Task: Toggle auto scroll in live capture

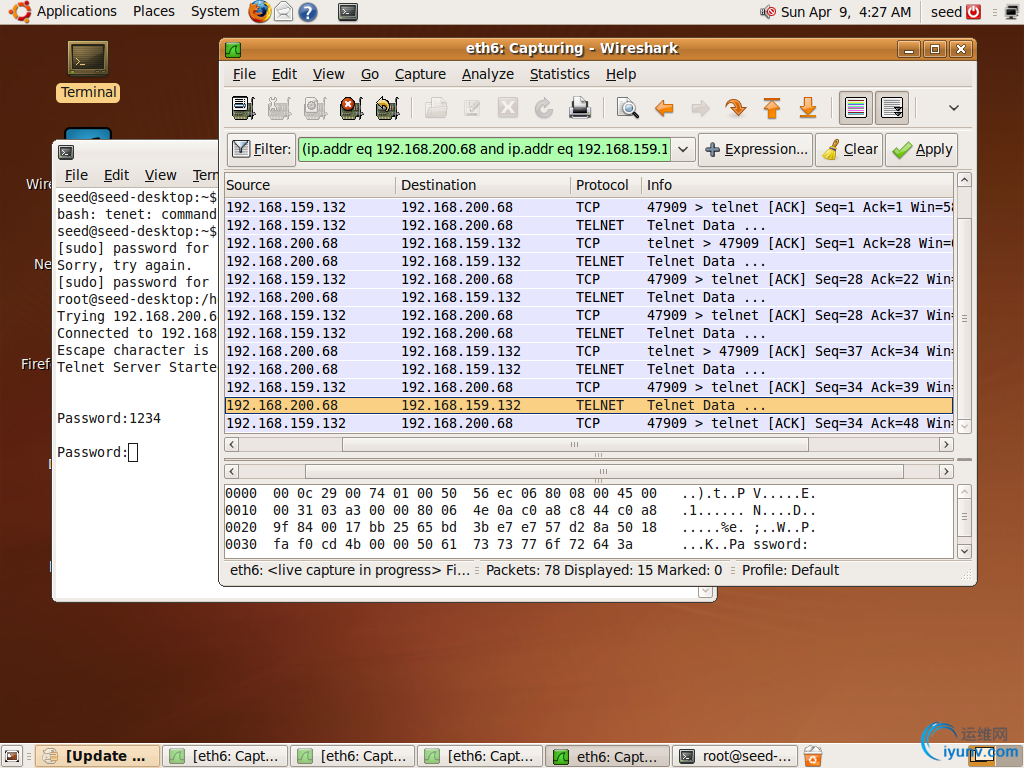Action: click(892, 108)
